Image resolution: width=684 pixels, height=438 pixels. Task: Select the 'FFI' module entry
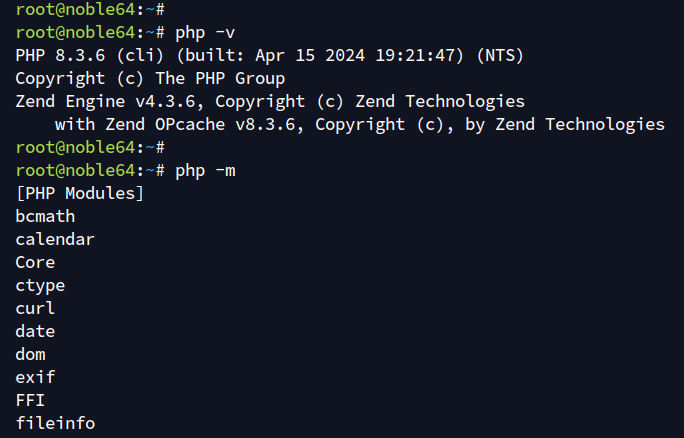tap(30, 400)
